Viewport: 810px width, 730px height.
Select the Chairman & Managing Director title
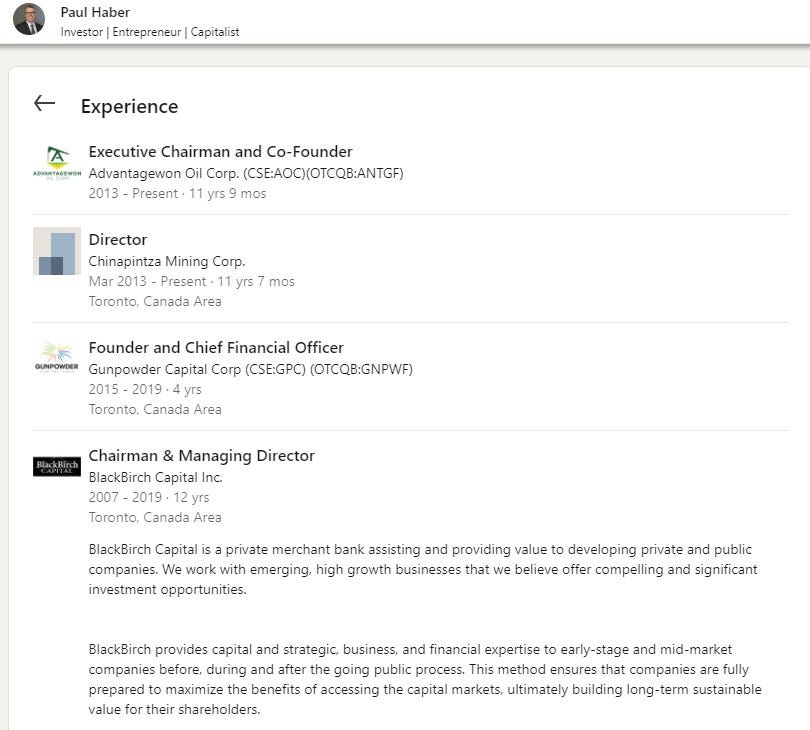[201, 456]
